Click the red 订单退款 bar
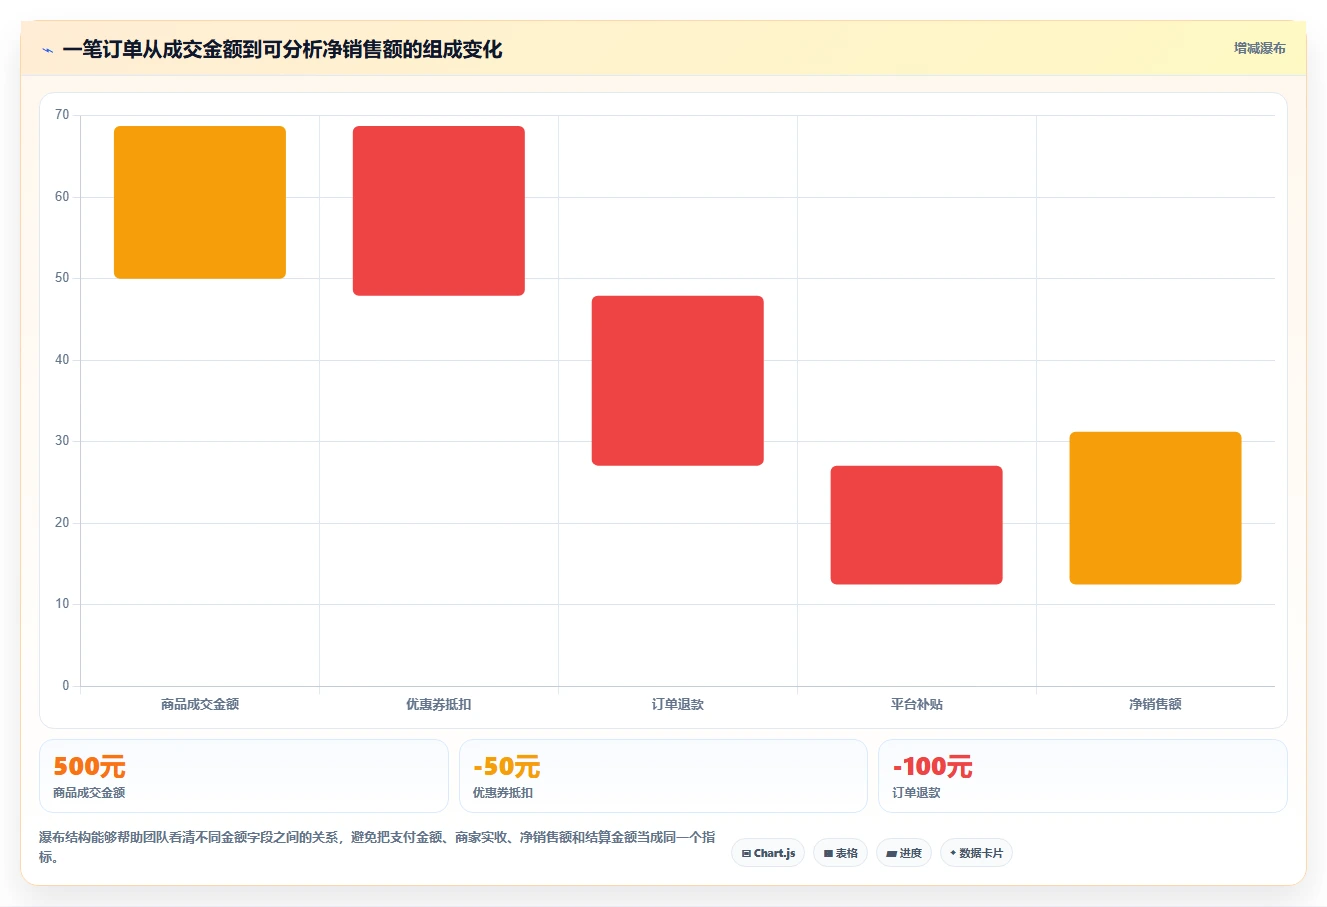The height and width of the screenshot is (907, 1327). 678,381
